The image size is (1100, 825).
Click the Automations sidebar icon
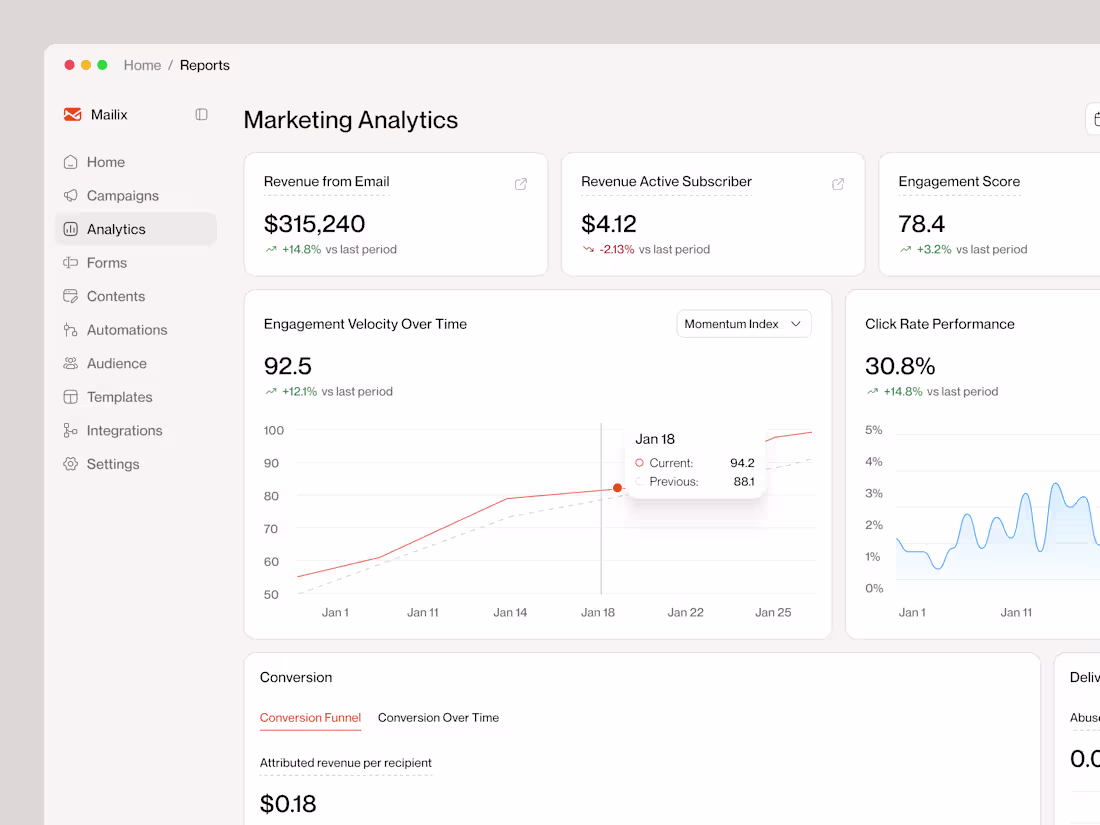[70, 330]
